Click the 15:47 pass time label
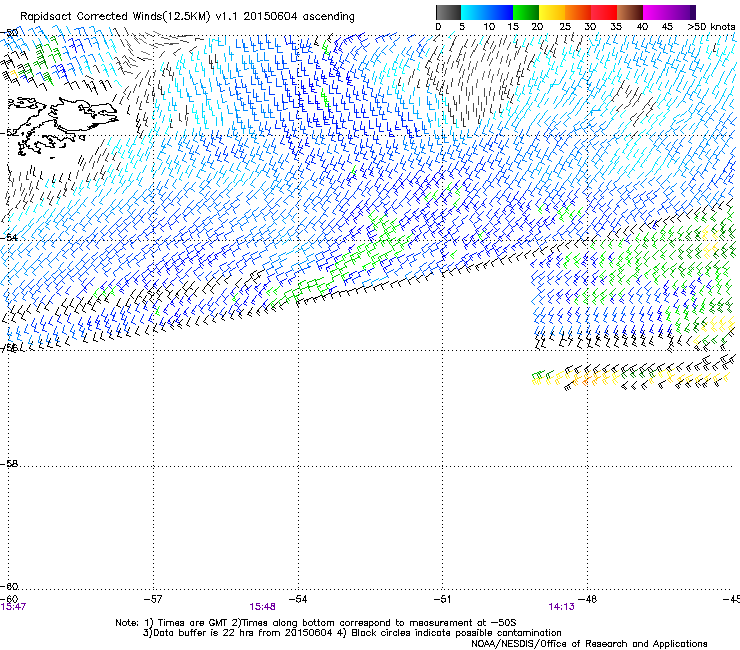This screenshot has width=740, height=650. click(x=13, y=607)
